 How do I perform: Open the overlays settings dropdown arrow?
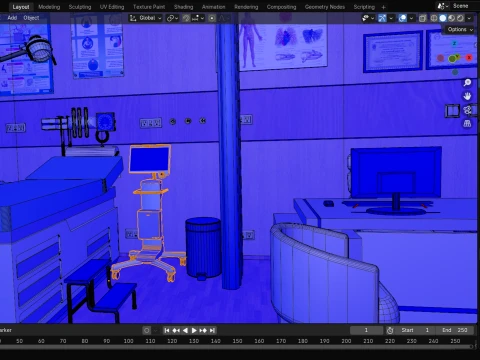click(x=411, y=18)
